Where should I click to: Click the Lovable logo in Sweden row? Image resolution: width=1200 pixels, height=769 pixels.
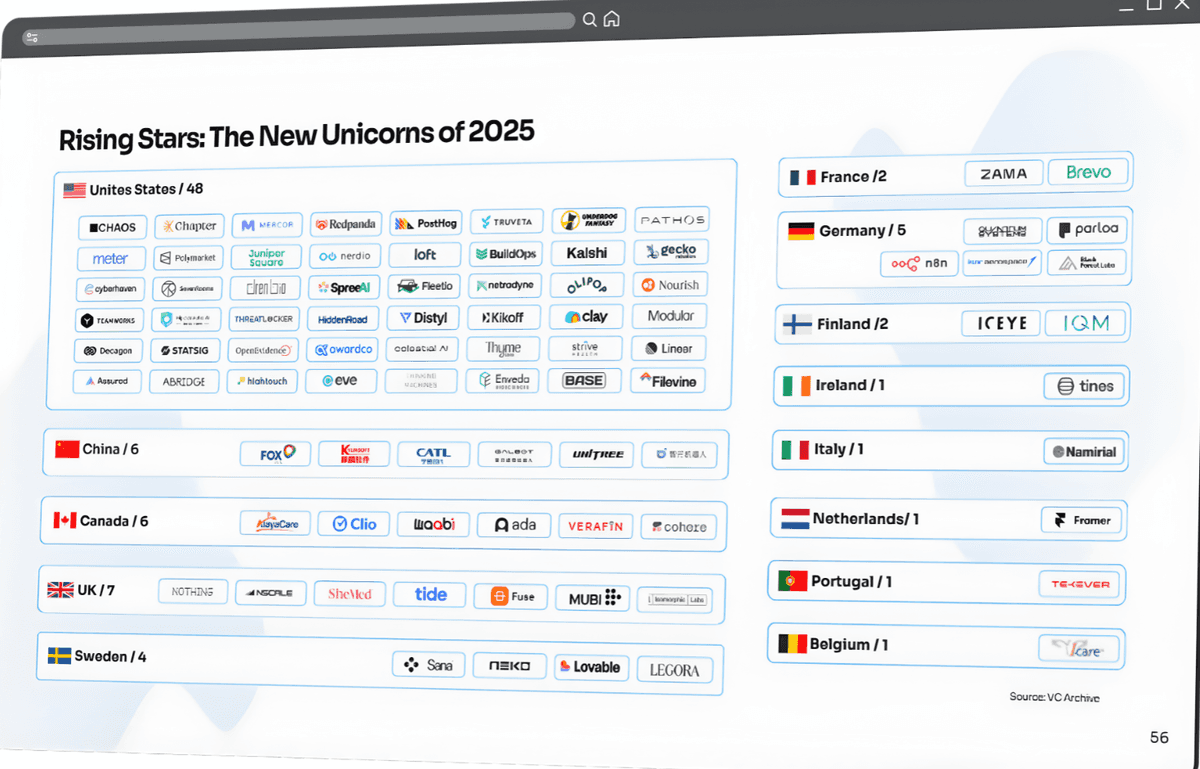(x=590, y=667)
